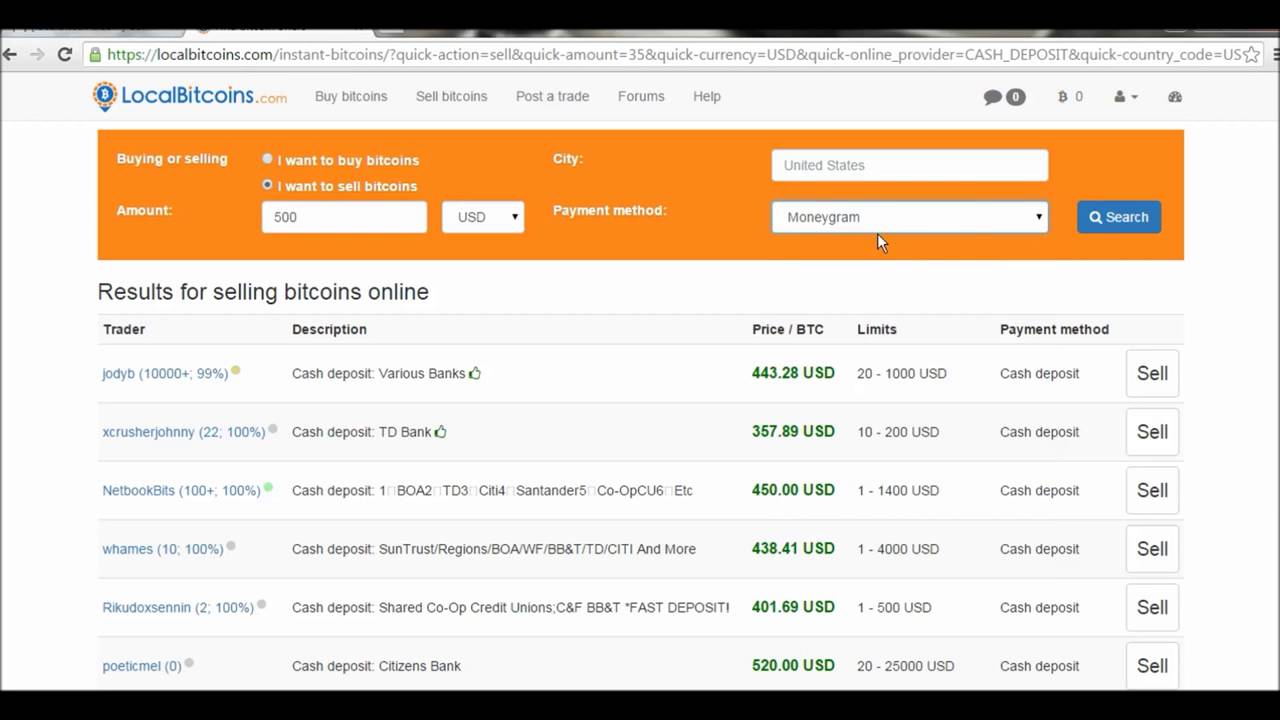Click the 'Trader' column header
The width and height of the screenshot is (1280, 720).
(x=124, y=329)
